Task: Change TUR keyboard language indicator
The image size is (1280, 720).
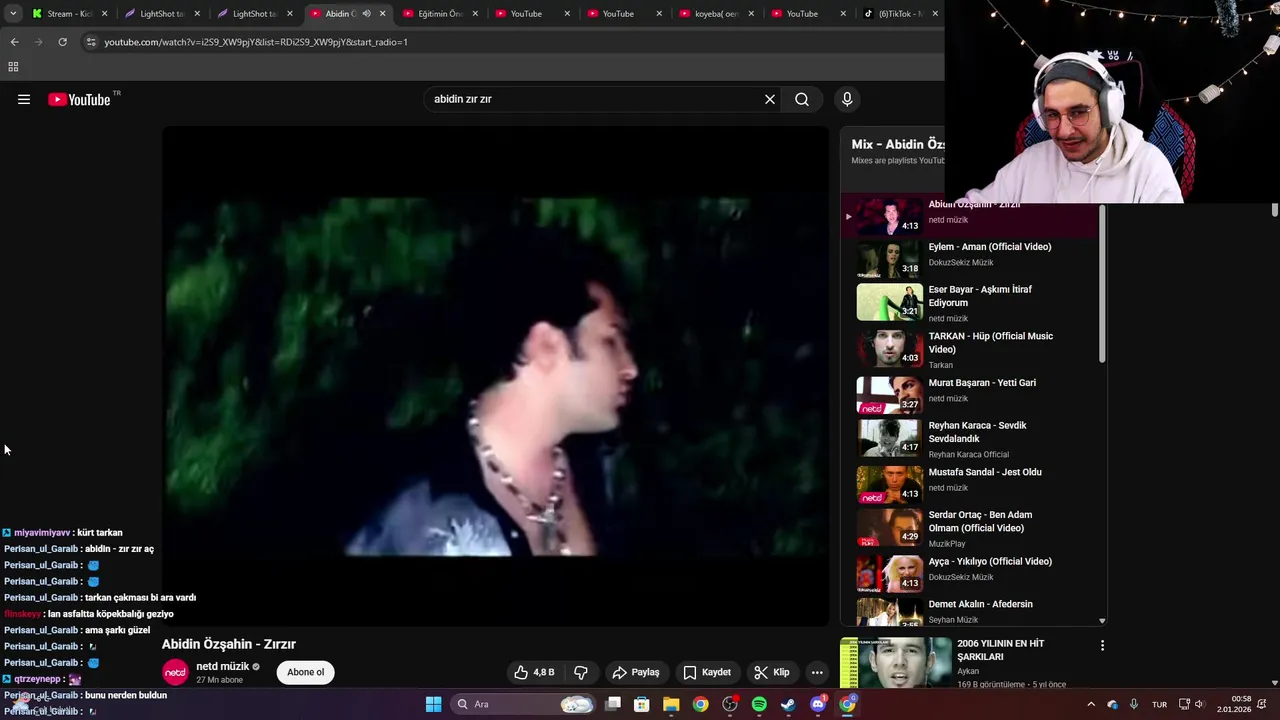Action: pos(1159,704)
